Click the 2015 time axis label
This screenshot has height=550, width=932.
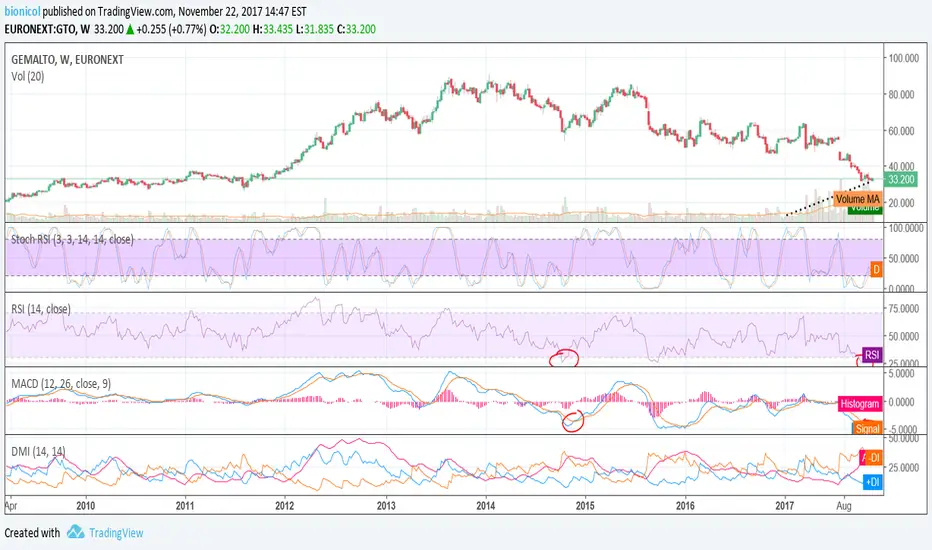[585, 506]
